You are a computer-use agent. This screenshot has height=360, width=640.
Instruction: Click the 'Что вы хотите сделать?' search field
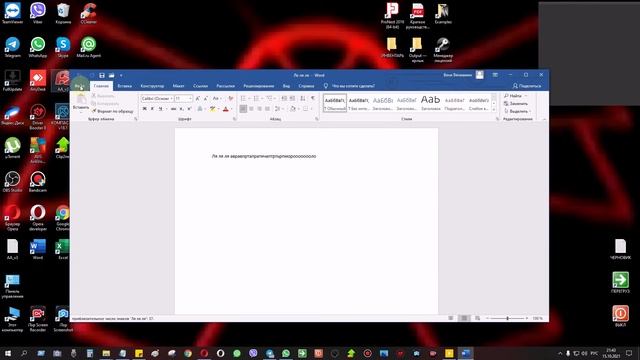349,86
